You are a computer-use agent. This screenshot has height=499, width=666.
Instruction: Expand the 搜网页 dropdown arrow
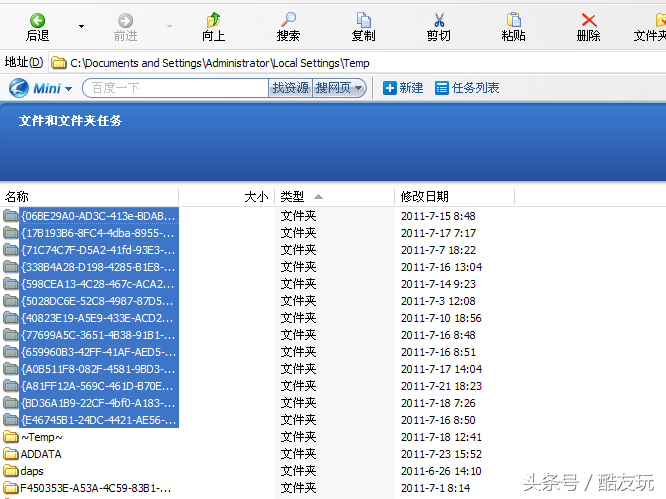coord(359,88)
